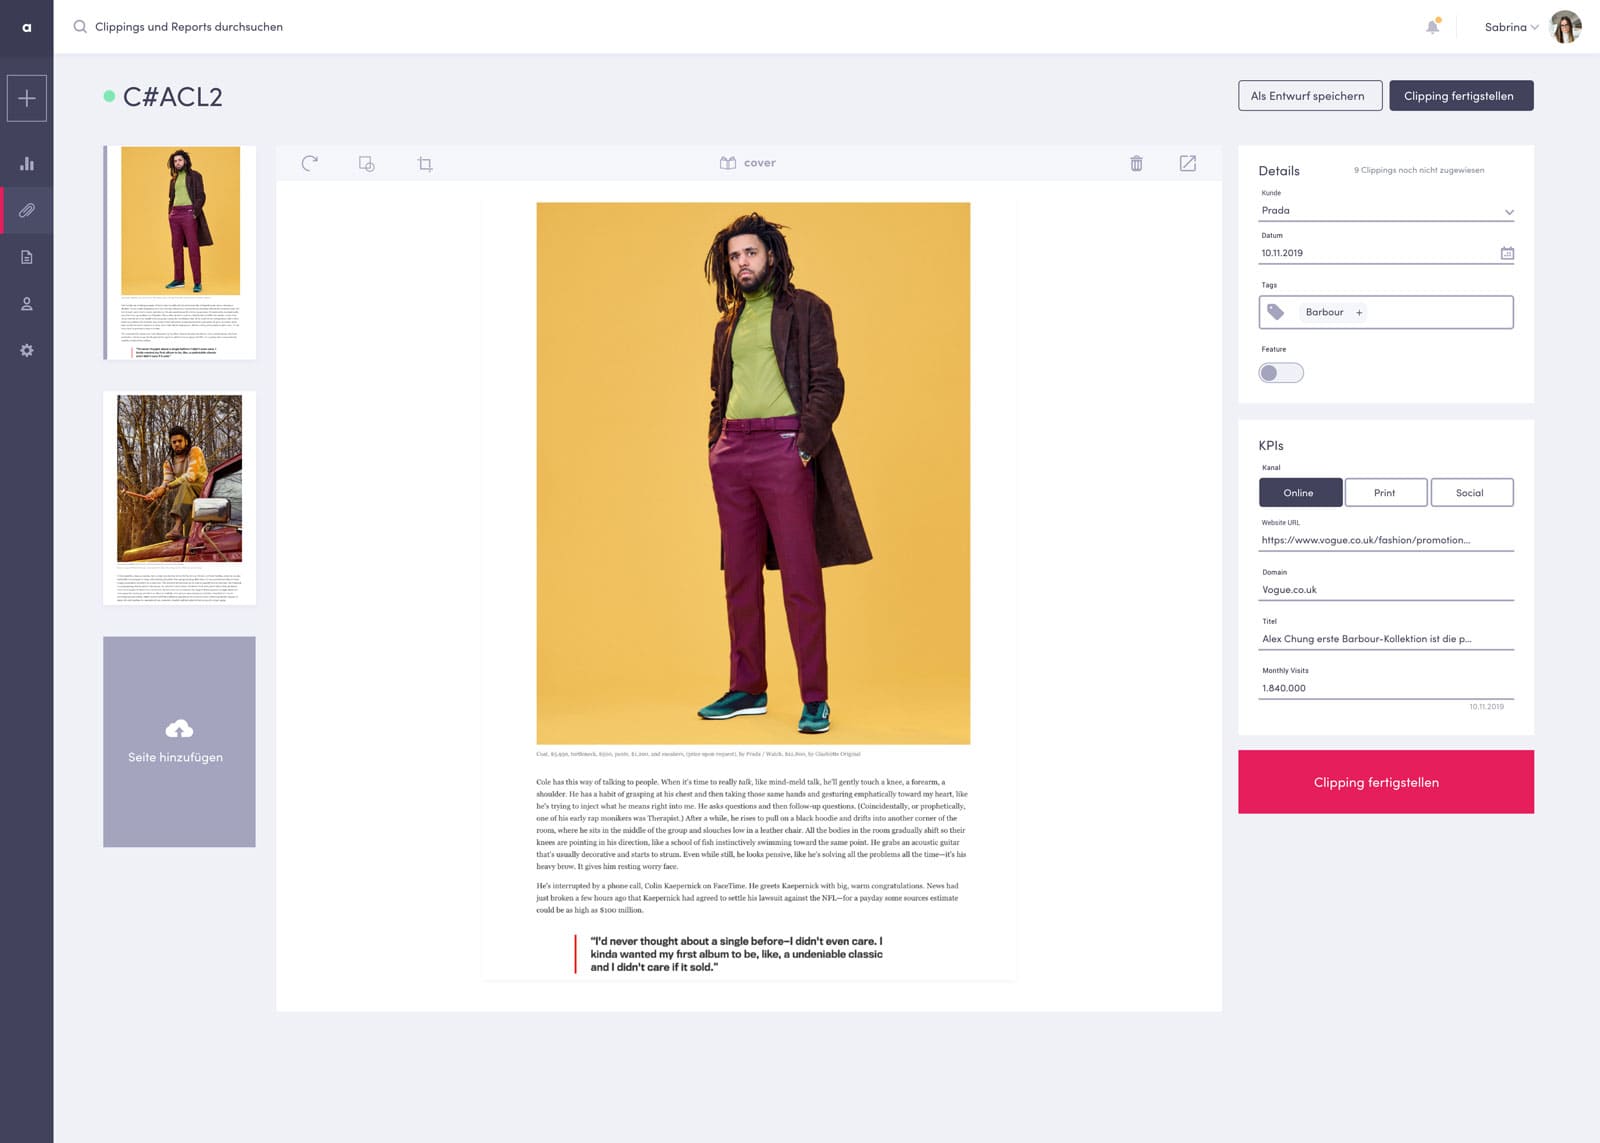Screen dimensions: 1600x1143
Task: Click the Monthly Visits field 1.840.000
Action: (x=1386, y=688)
